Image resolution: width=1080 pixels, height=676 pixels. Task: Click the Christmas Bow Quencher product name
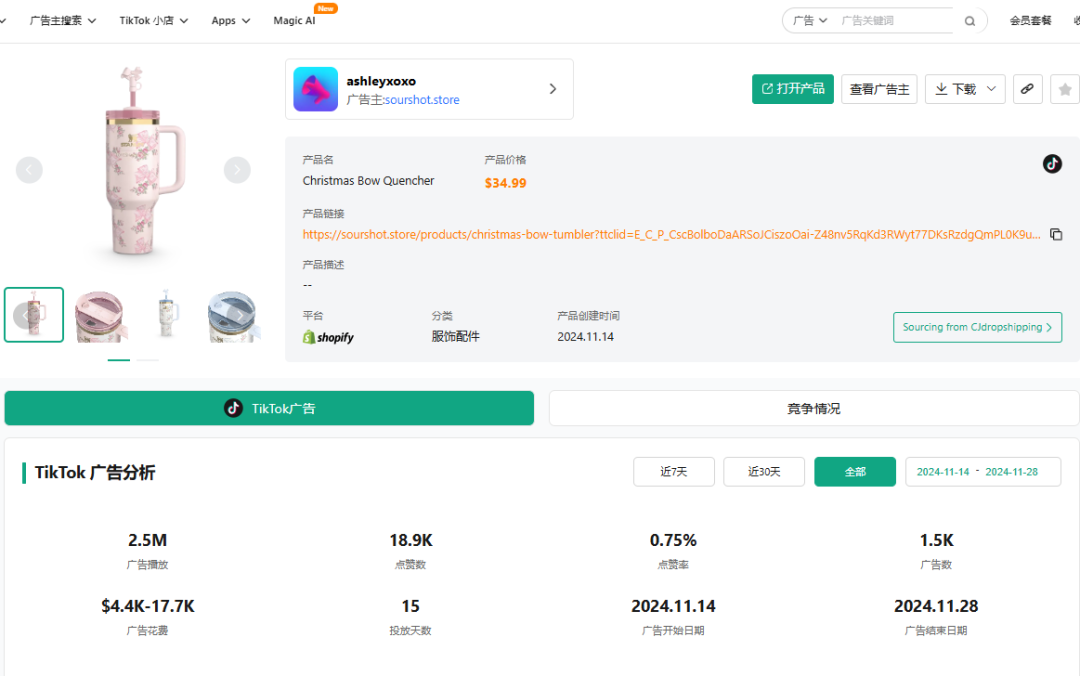[368, 181]
